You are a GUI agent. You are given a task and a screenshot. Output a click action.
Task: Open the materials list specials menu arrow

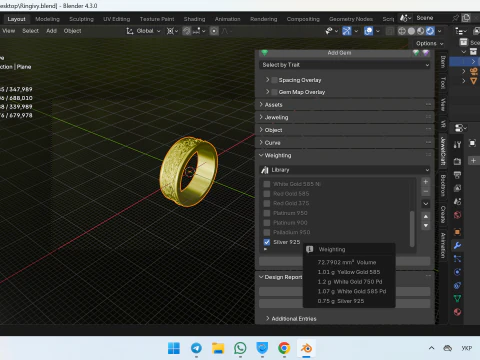tap(426, 204)
